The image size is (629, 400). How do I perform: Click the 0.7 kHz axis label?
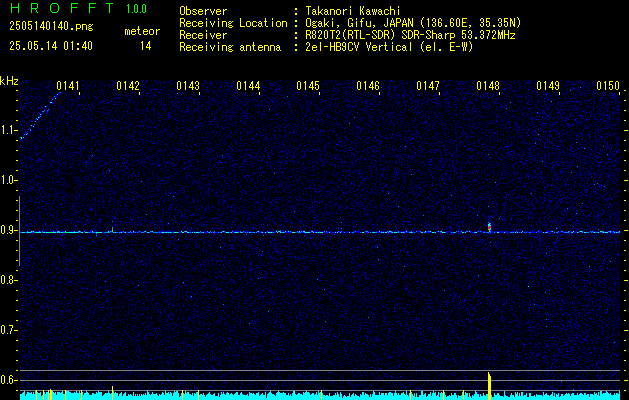pyautogui.click(x=8, y=330)
